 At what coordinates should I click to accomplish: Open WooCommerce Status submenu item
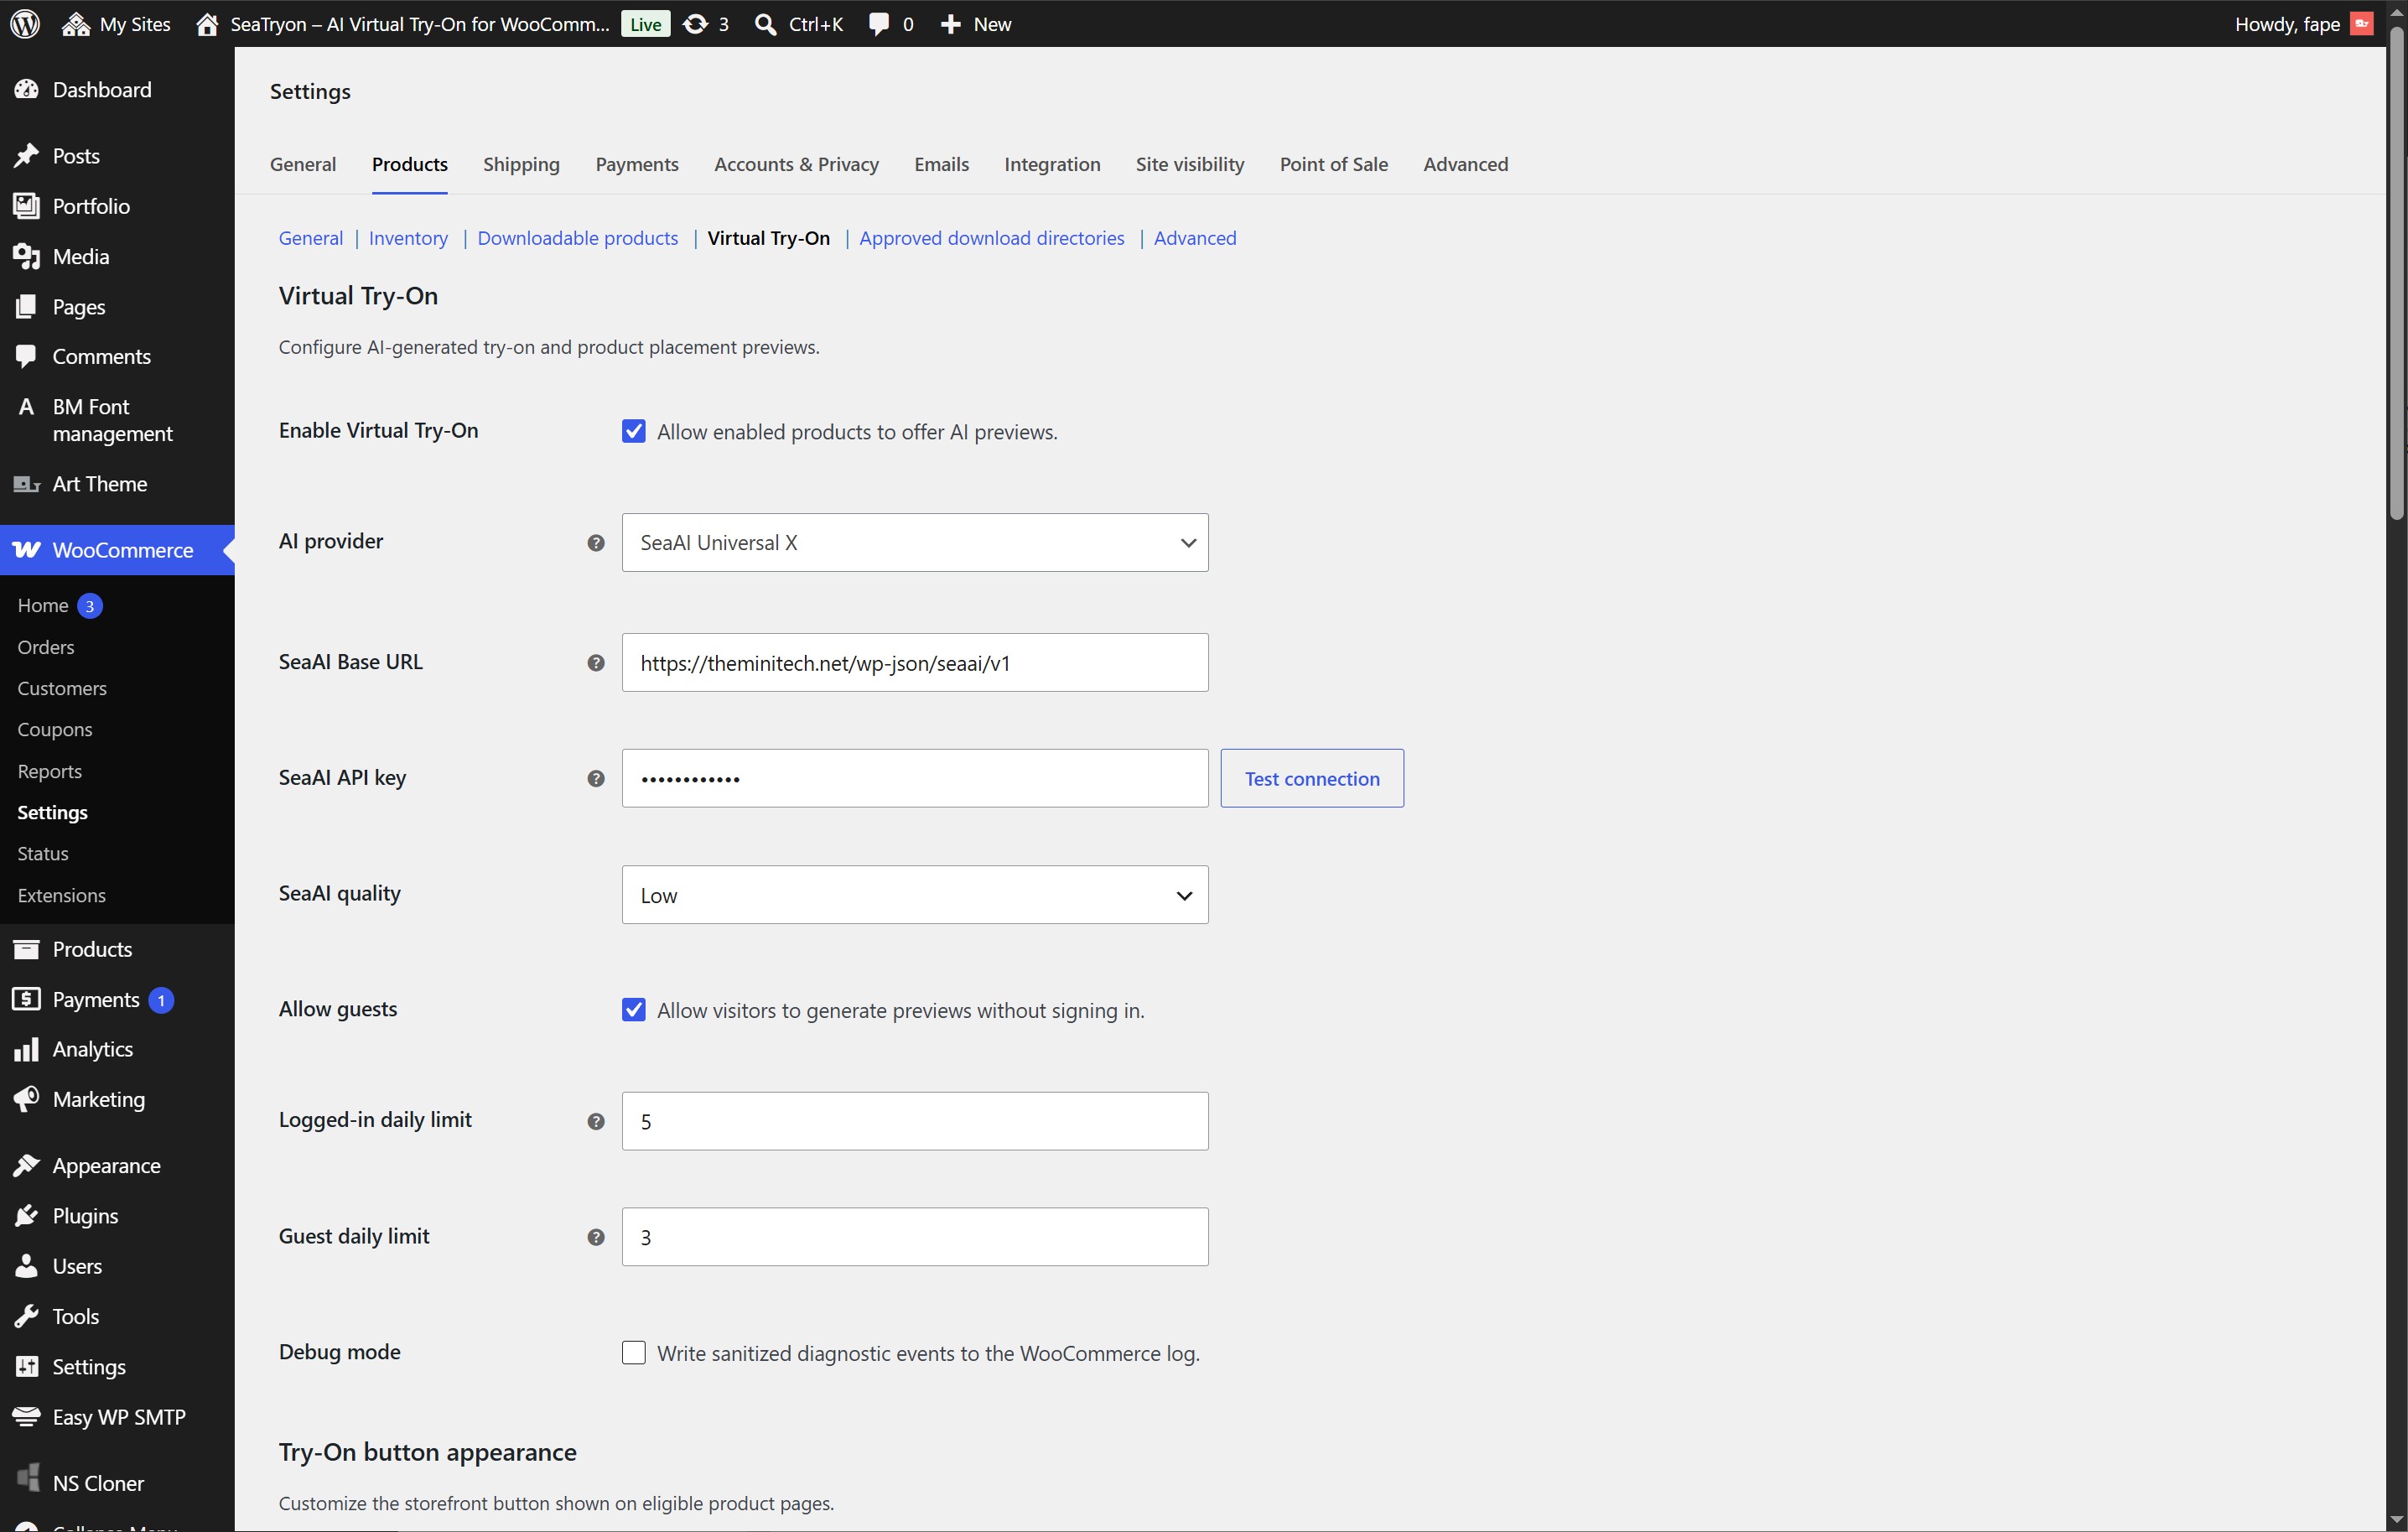click(43, 854)
